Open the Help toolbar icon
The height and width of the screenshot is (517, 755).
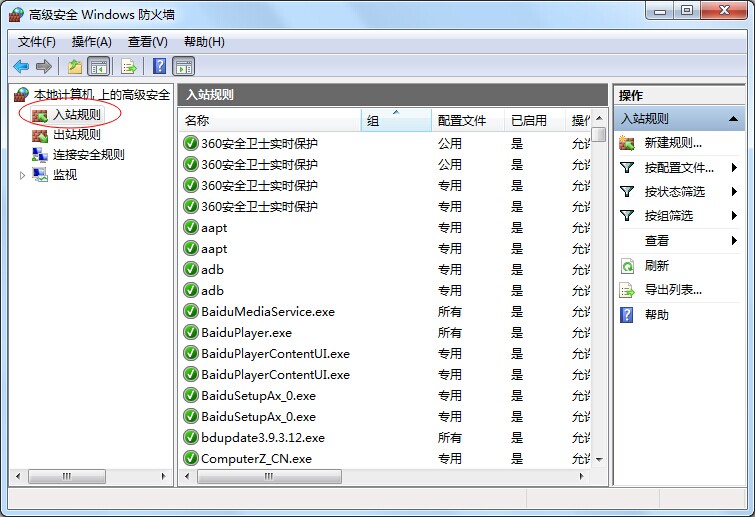(x=159, y=66)
